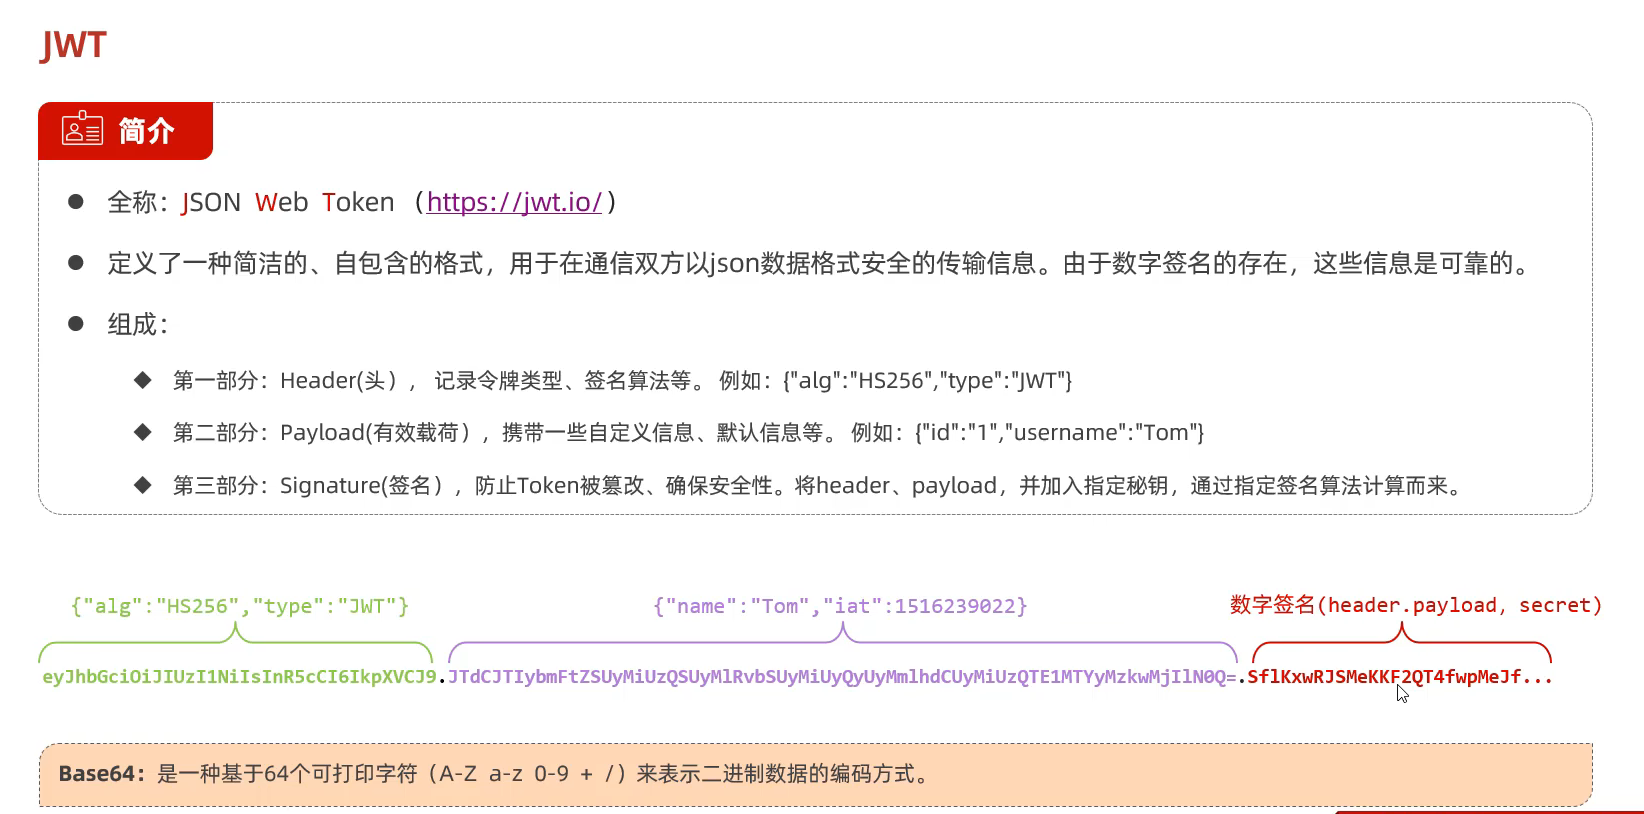The image size is (1644, 814).
Task: Open the https://jwt.io/ hyperlink
Action: (x=514, y=202)
